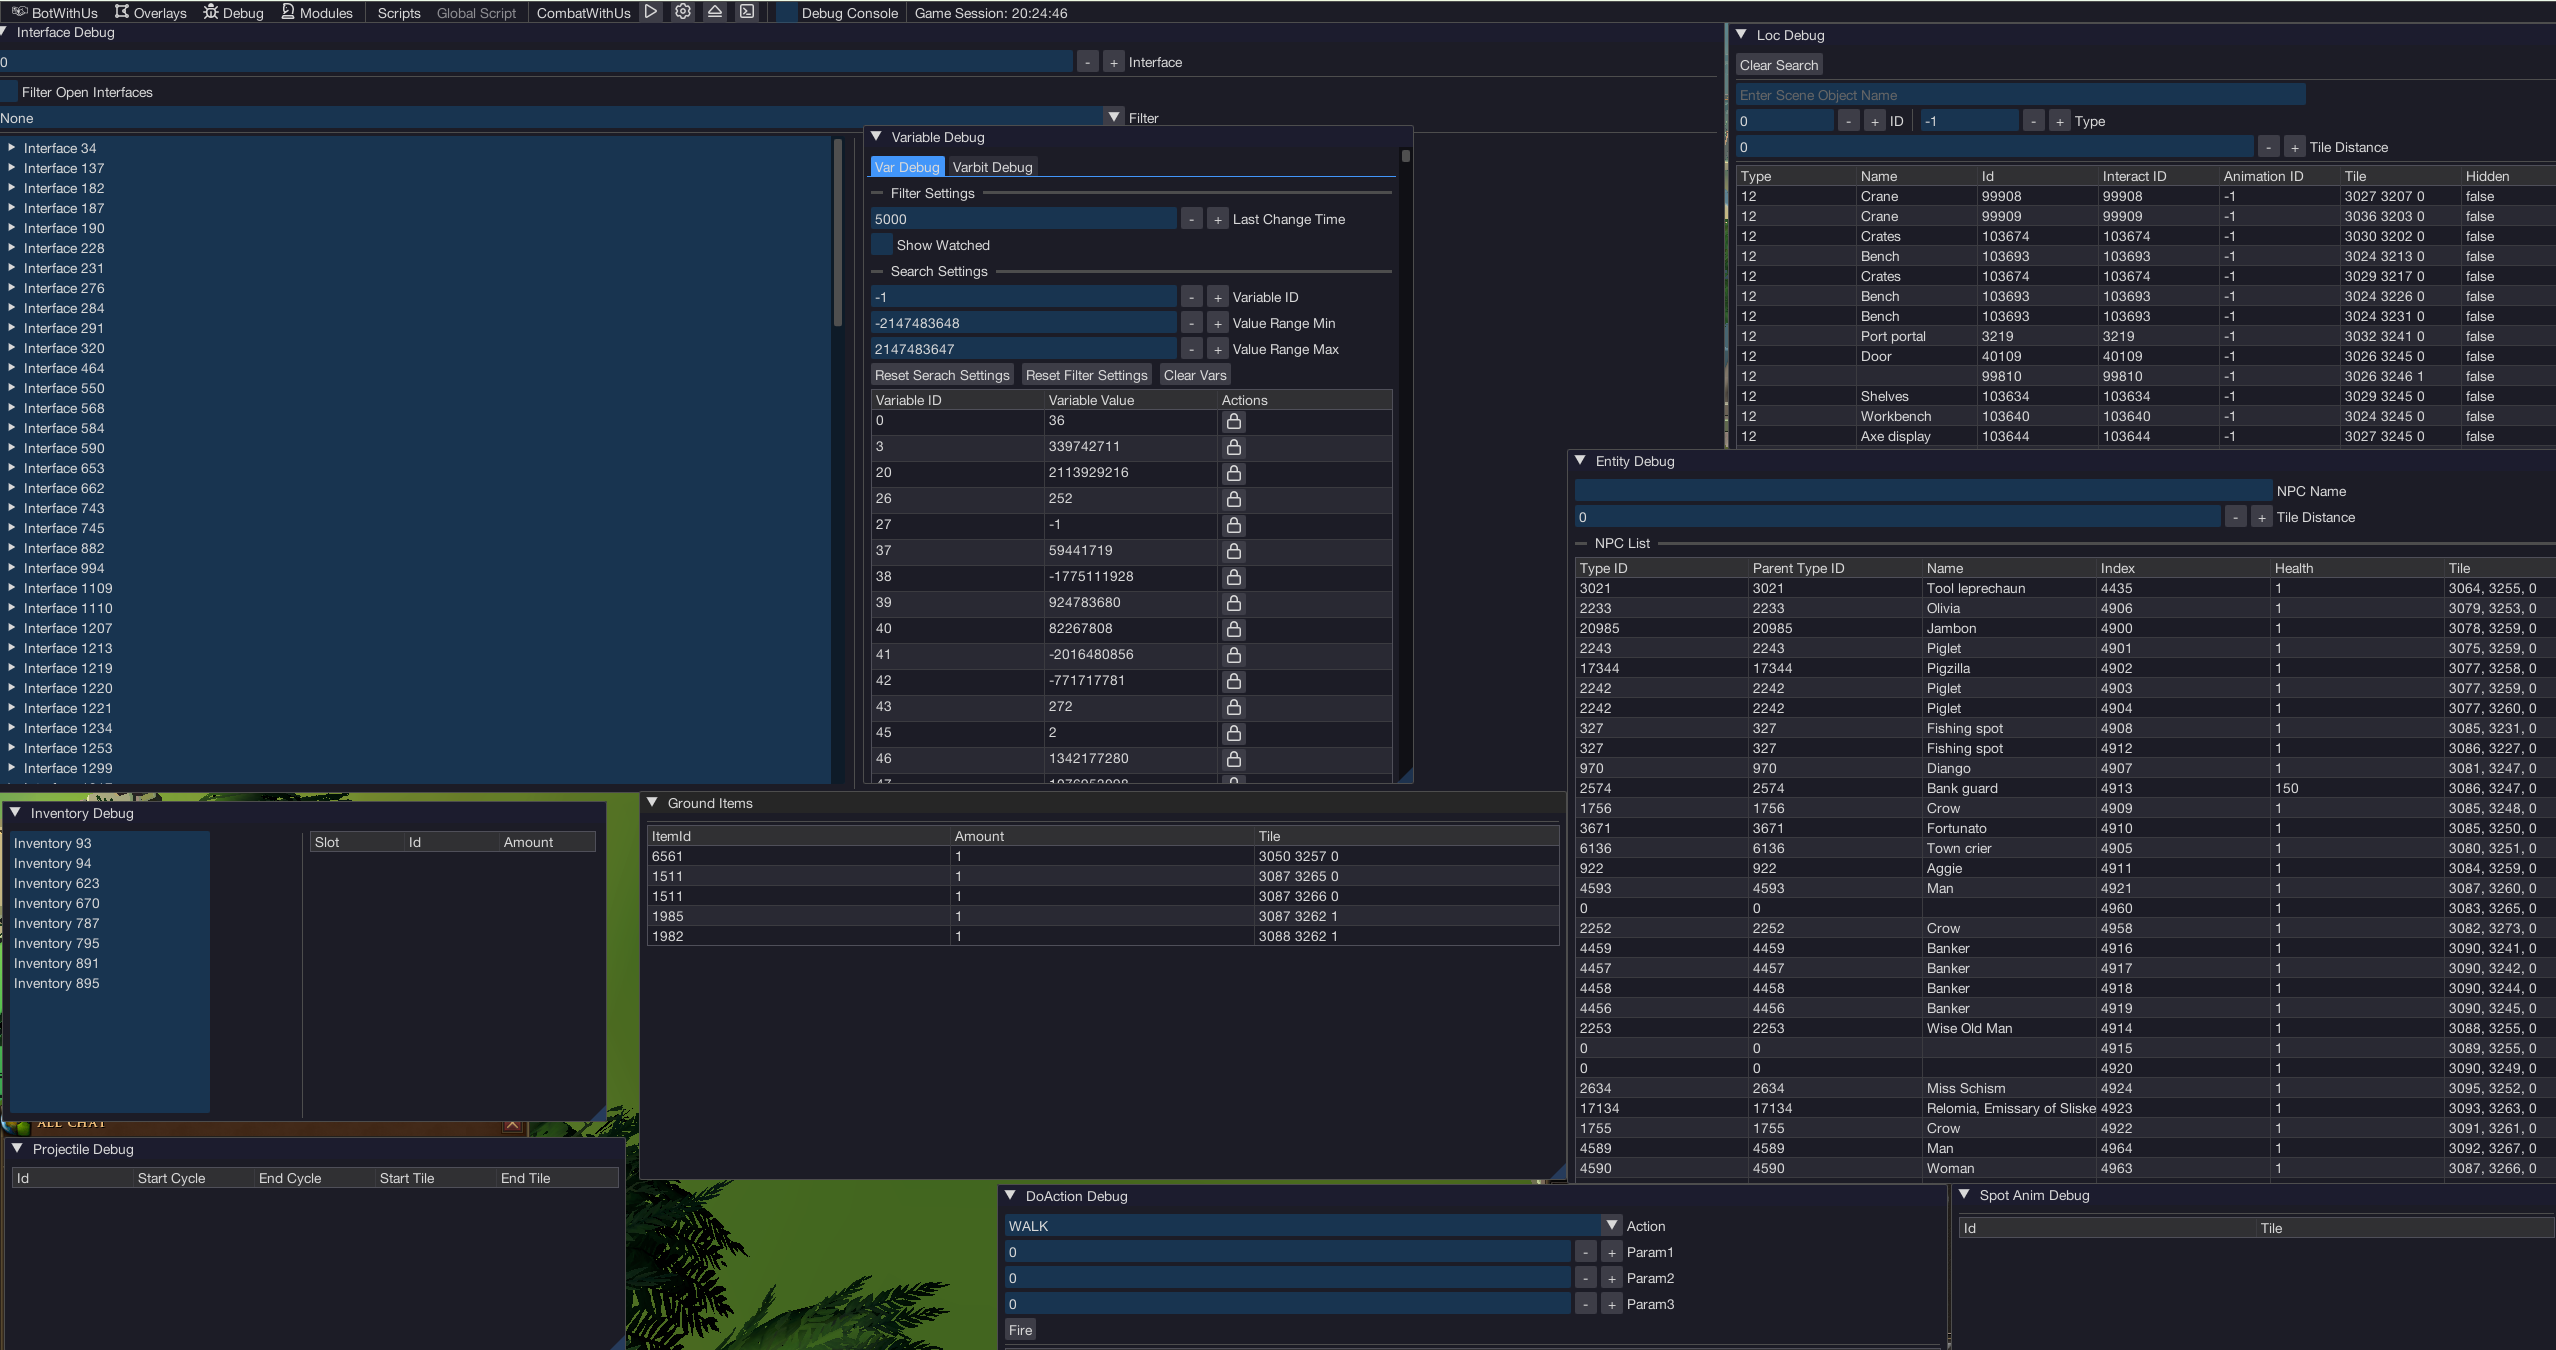The width and height of the screenshot is (2556, 1350).
Task: Collapse the Spot Anim Debug panel
Action: point(1964,1195)
